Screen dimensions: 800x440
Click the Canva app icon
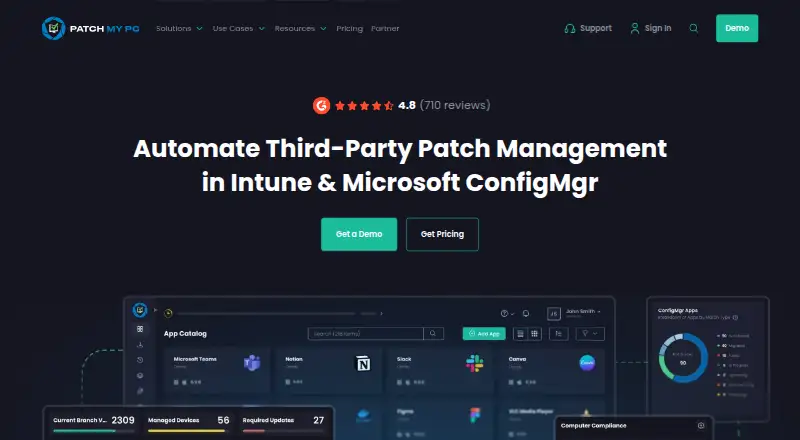[x=587, y=363]
